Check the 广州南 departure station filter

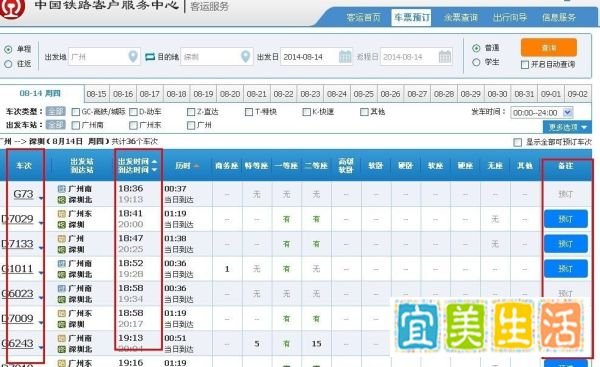[x=76, y=125]
